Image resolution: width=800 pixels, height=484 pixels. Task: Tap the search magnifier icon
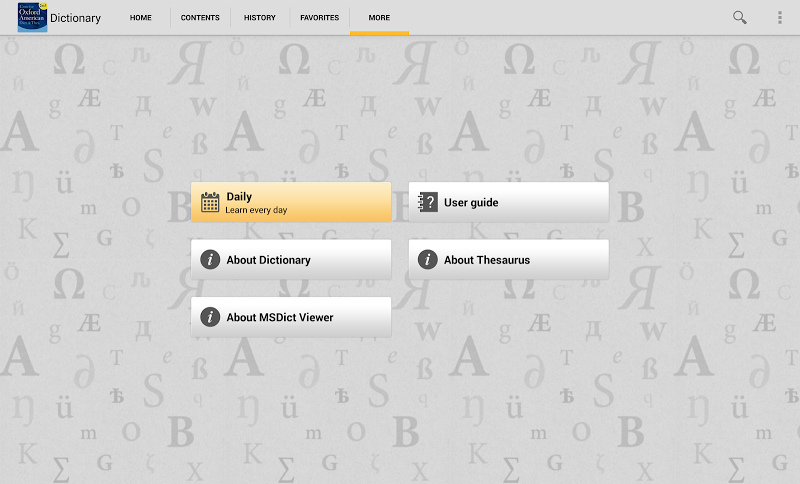coord(740,17)
